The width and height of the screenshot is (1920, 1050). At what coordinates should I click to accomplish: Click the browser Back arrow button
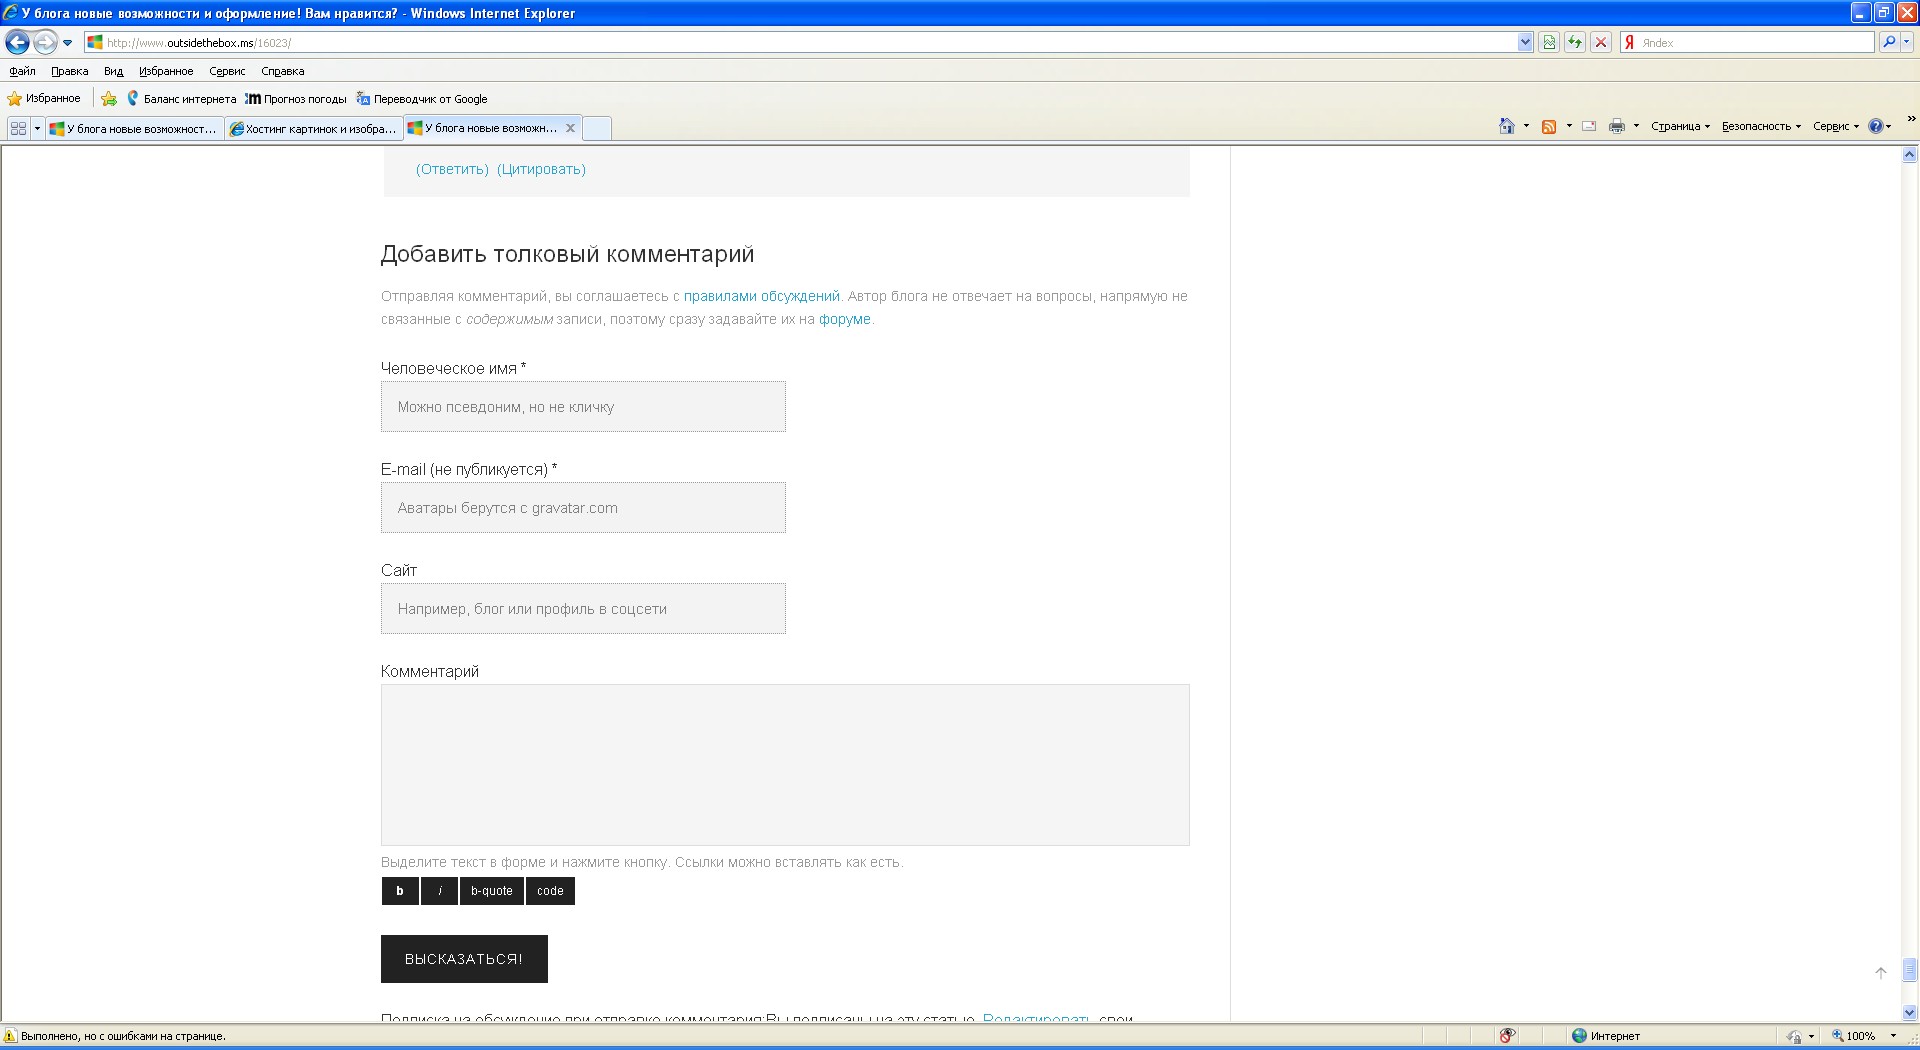point(17,42)
